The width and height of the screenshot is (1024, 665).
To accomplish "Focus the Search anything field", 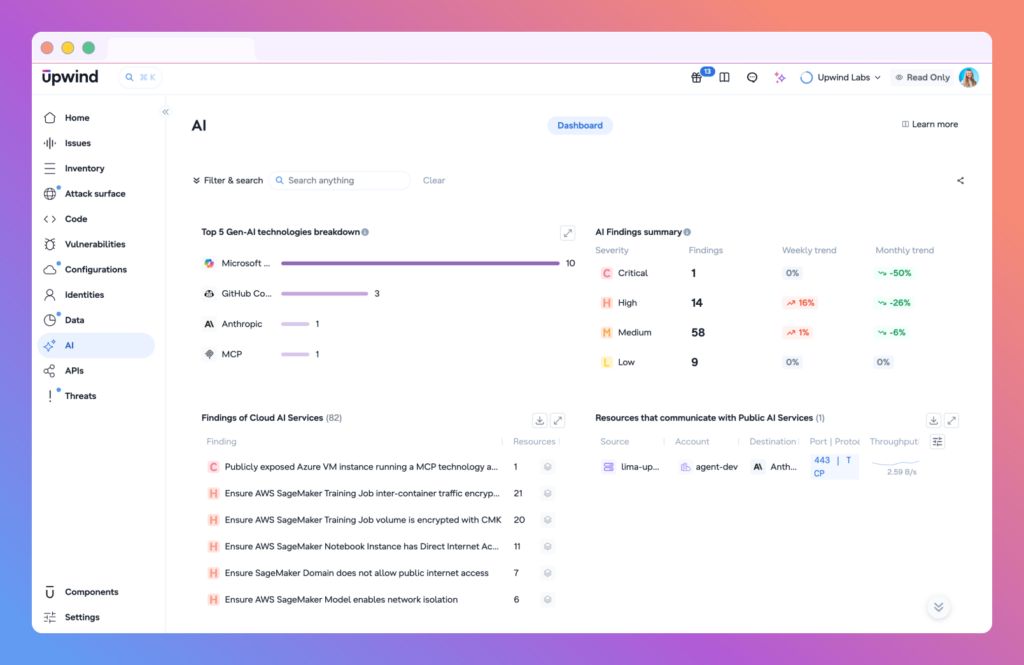I will 340,180.
